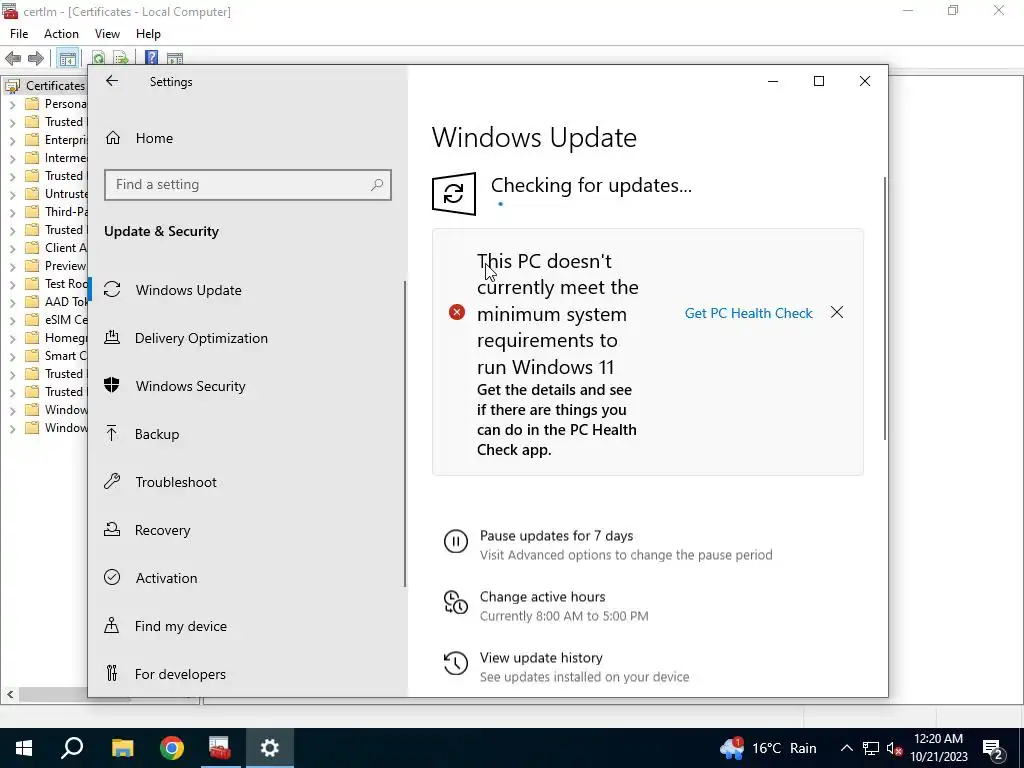Open network status tray icon
Image resolution: width=1024 pixels, height=768 pixels.
click(x=871, y=748)
